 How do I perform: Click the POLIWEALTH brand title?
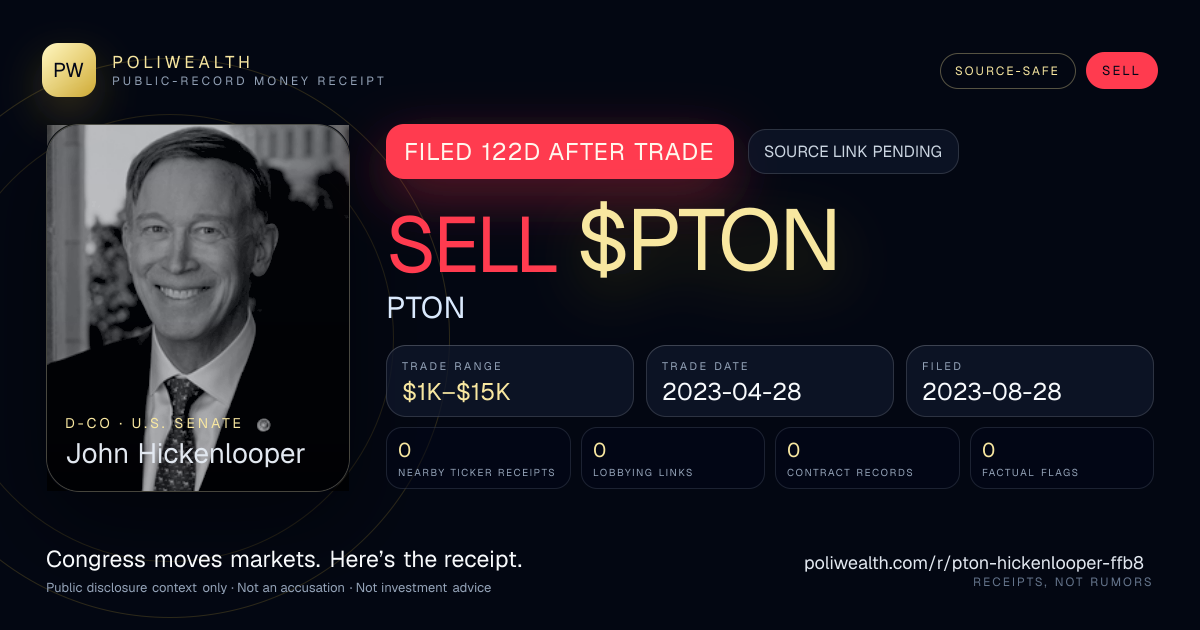pyautogui.click(x=182, y=62)
